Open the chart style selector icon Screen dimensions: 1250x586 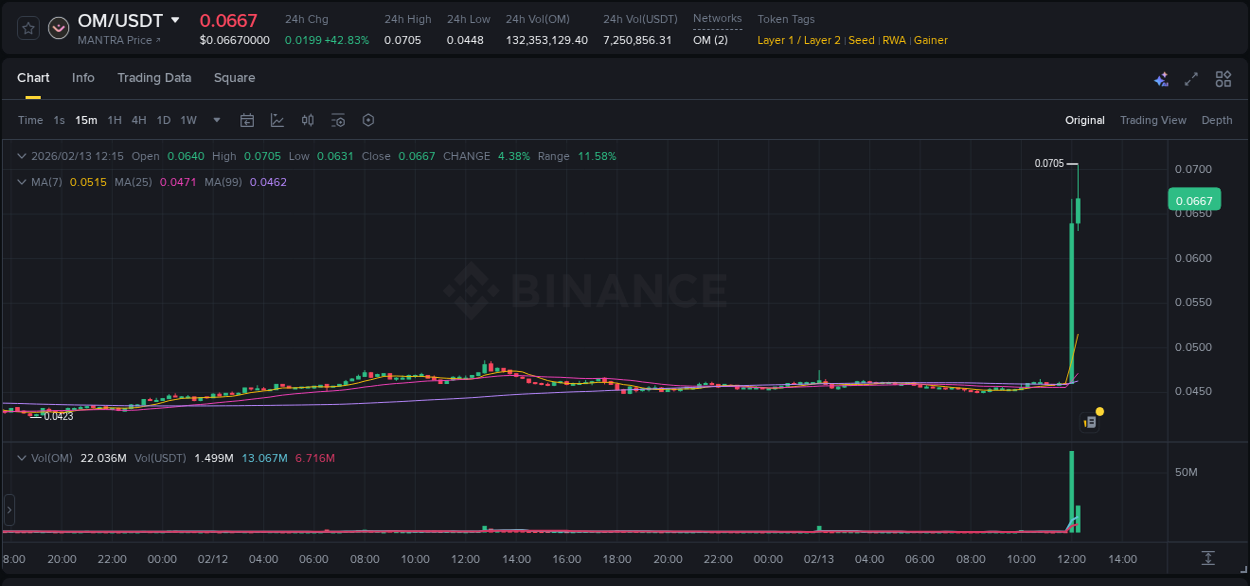(277, 120)
